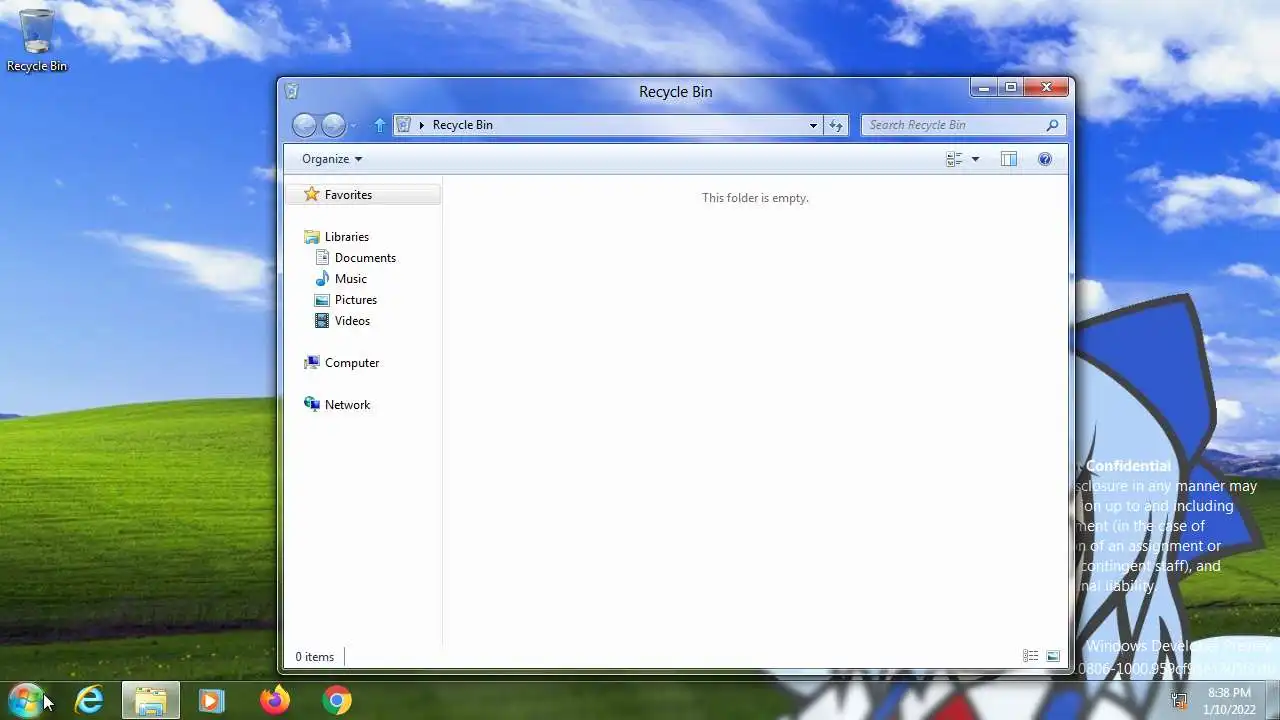The height and width of the screenshot is (720, 1280).
Task: Expand the address bar breadcrumb arrow before Recycle Bin
Action: 422,125
